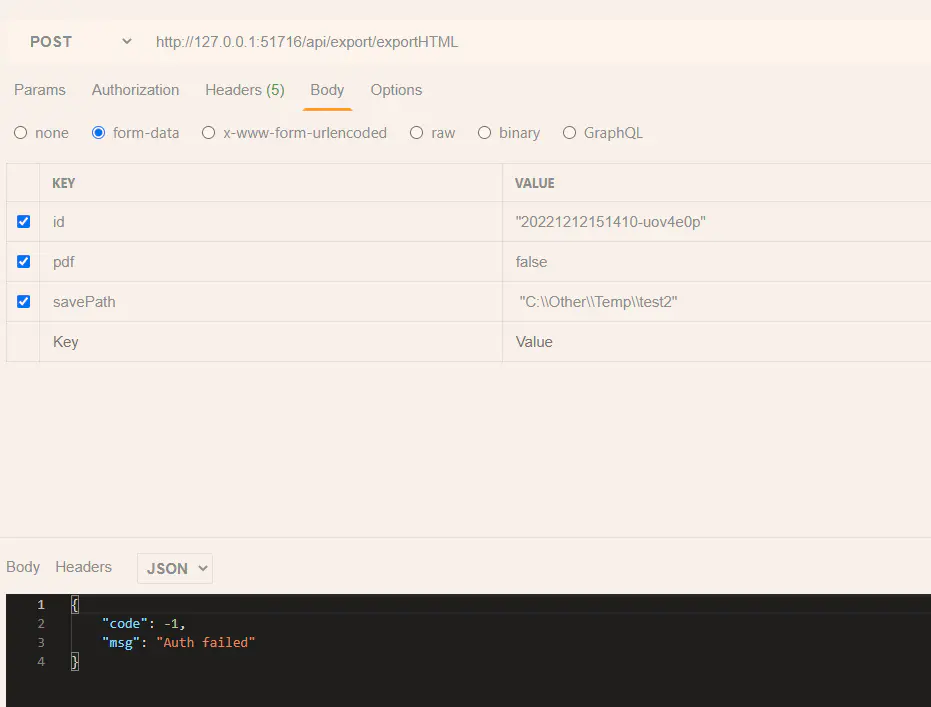Expand the JSON response format dropdown
The width and height of the screenshot is (931, 707).
pyautogui.click(x=175, y=568)
